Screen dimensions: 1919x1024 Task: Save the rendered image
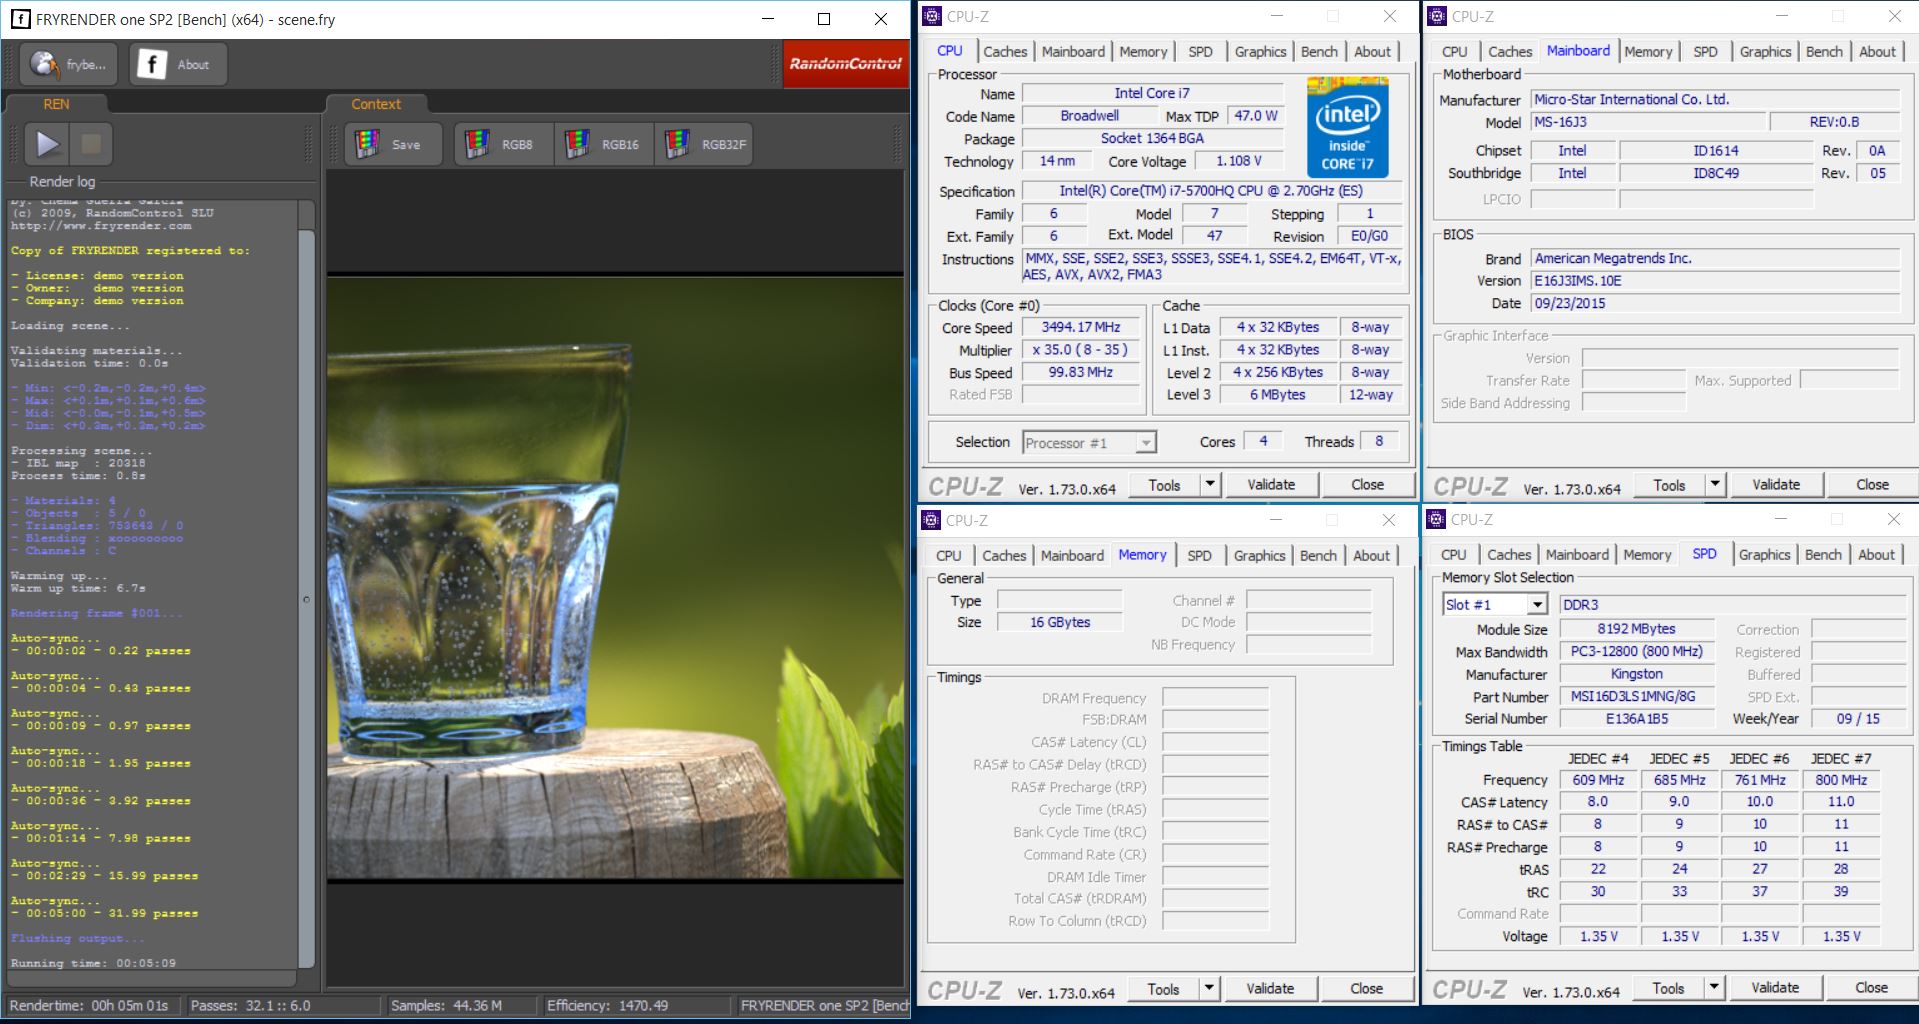(x=393, y=144)
